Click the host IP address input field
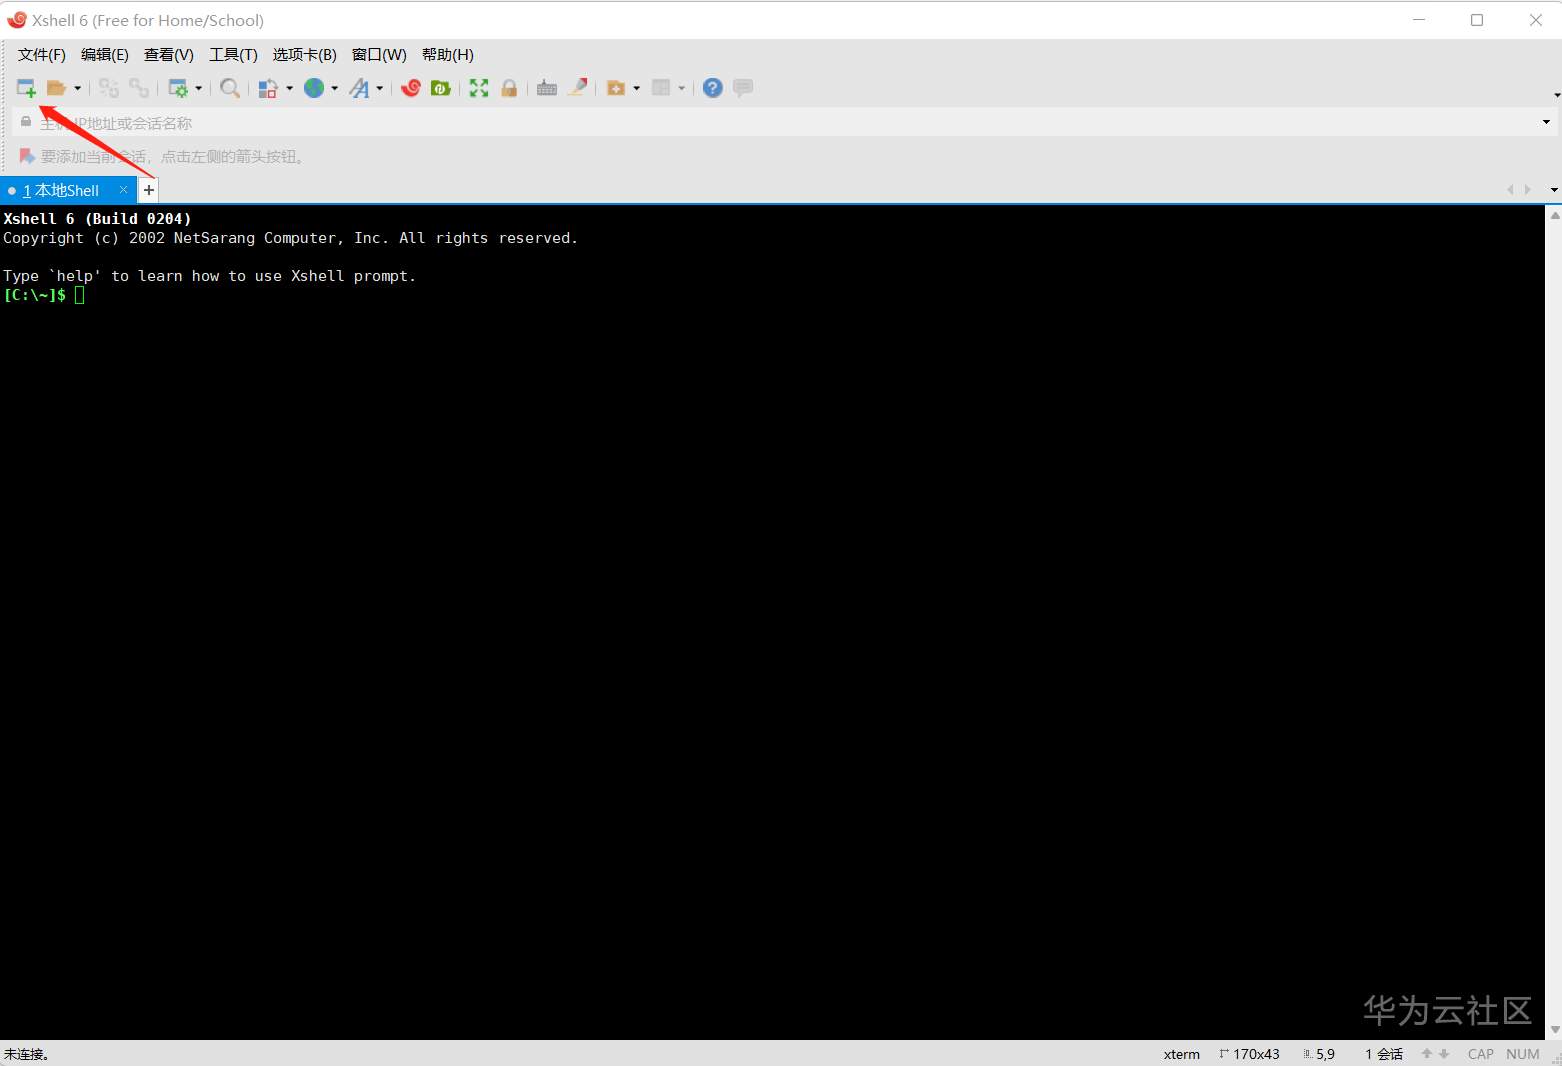This screenshot has height=1066, width=1562. point(787,123)
